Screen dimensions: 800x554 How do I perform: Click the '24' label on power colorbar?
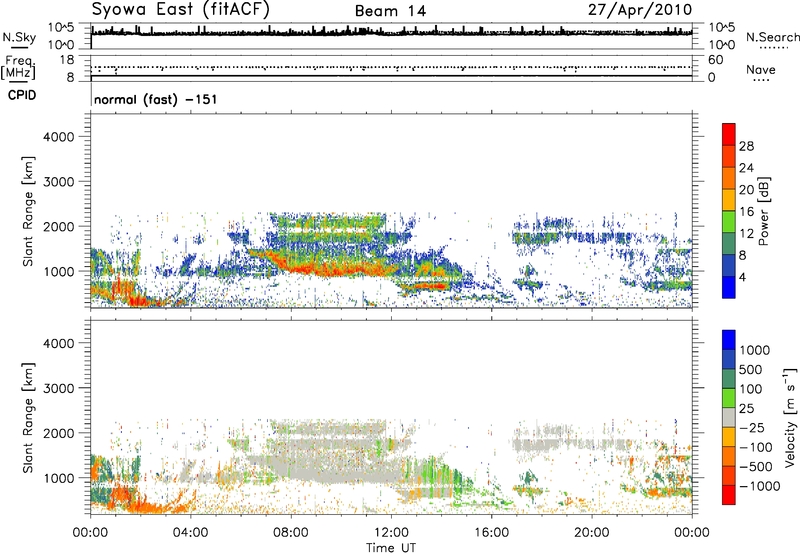(x=746, y=168)
